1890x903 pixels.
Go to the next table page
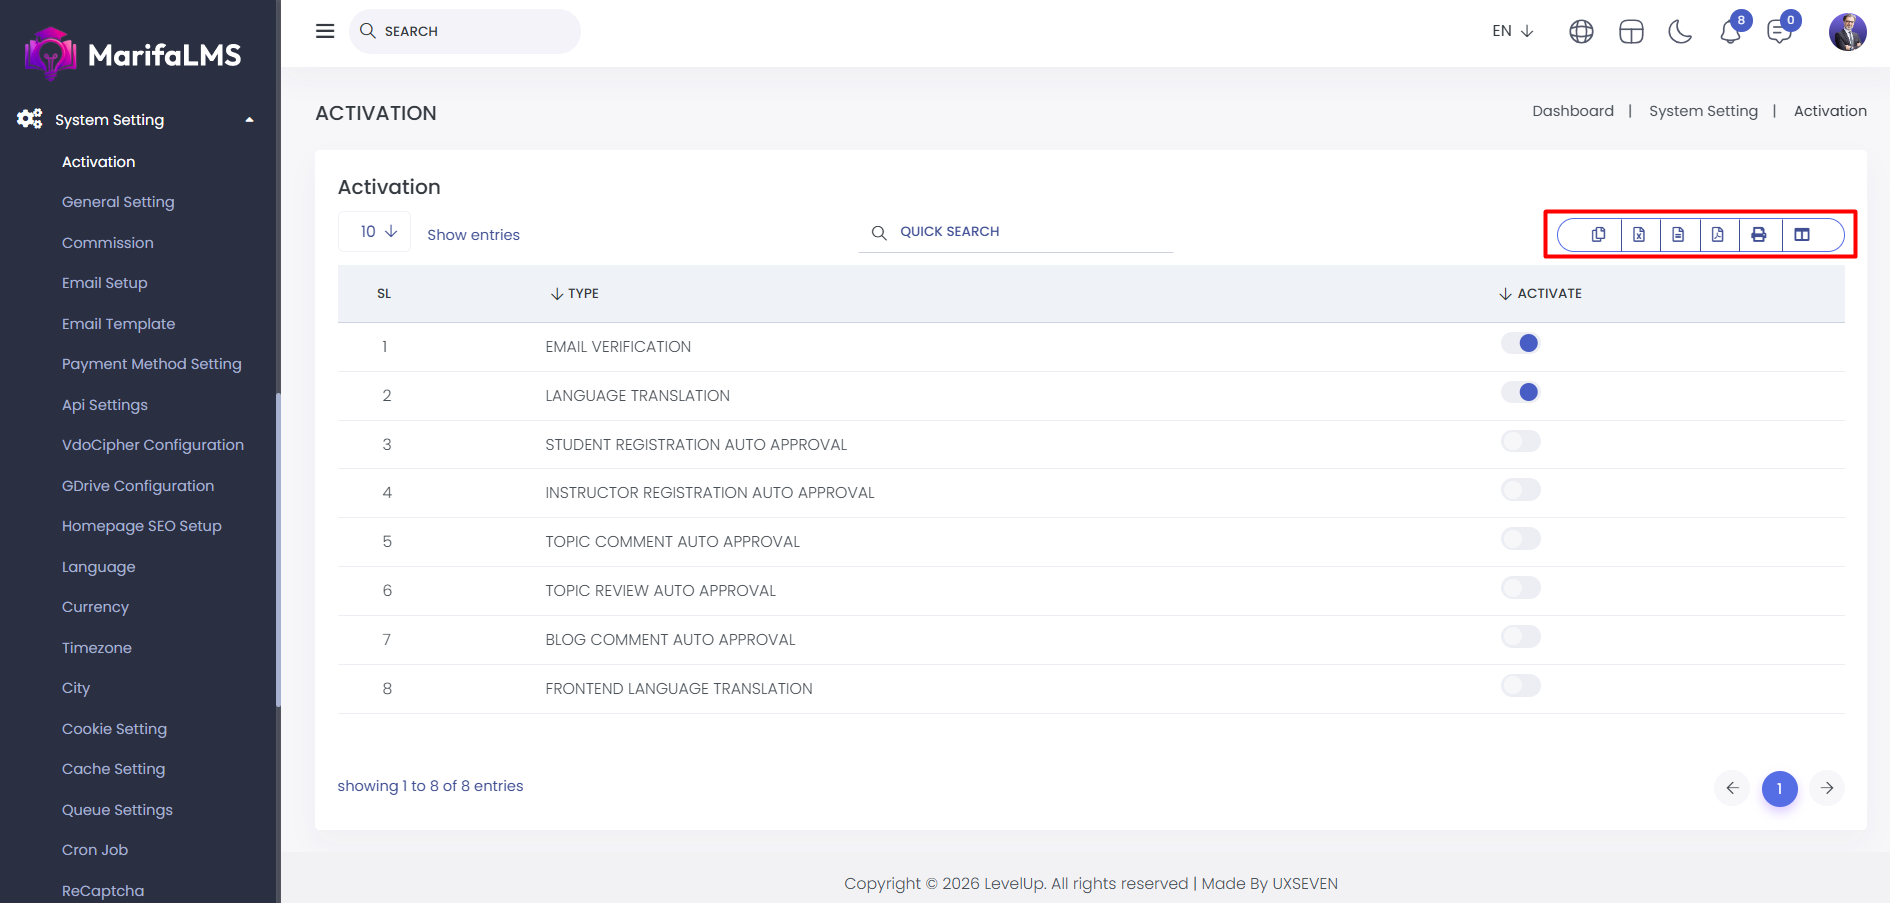tap(1827, 788)
